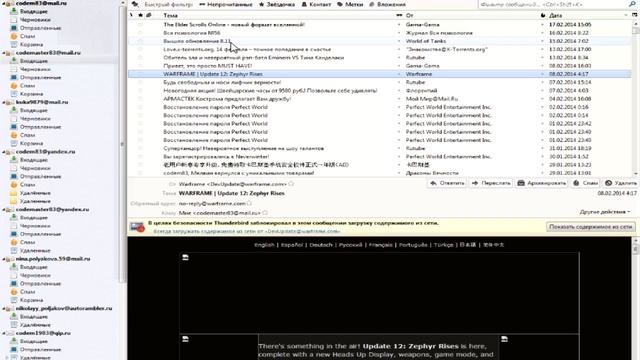Collapse the nikolayy_poljakov@autorambler.ru account
This screenshot has height=360, width=640.
click(4, 309)
